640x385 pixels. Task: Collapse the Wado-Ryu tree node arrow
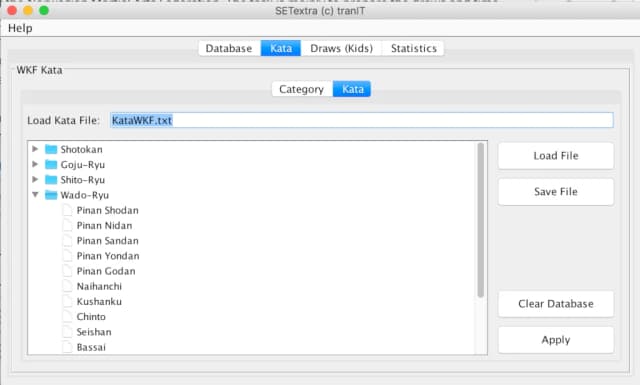[35, 195]
